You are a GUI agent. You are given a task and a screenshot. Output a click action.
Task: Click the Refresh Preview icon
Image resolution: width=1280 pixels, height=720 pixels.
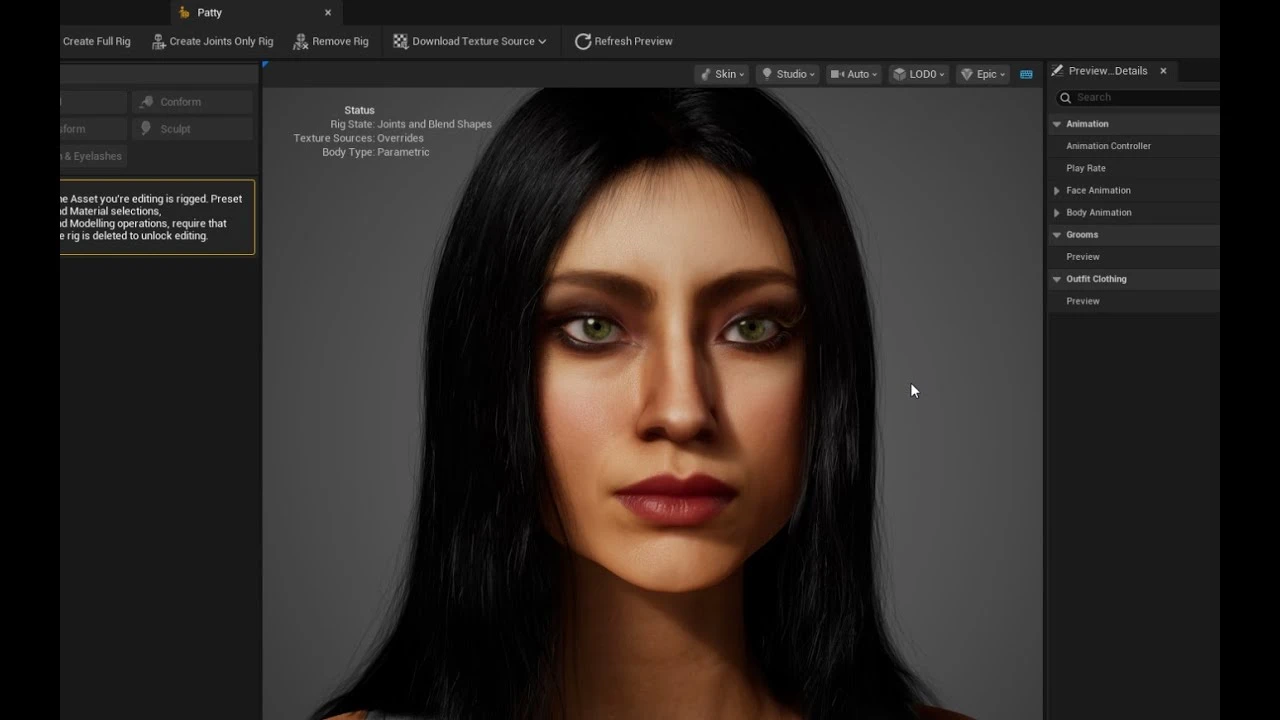point(583,41)
